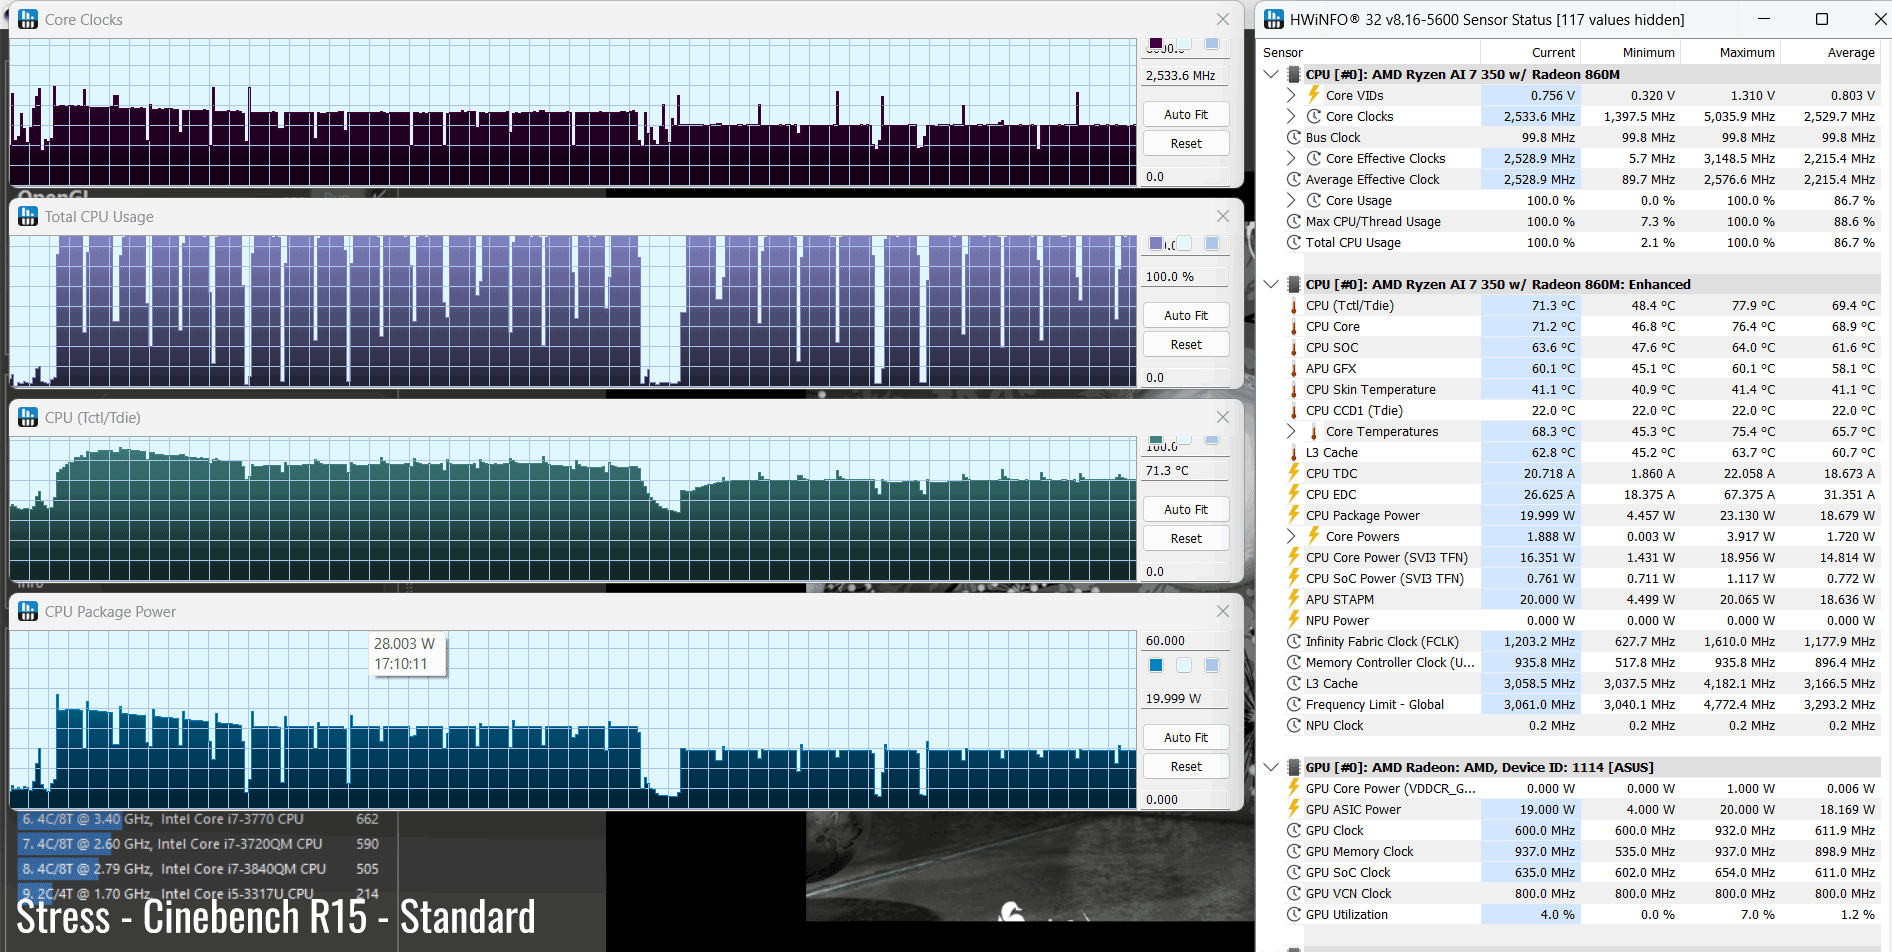Expand the Core VIDs sensor group
1892x952 pixels.
point(1291,95)
